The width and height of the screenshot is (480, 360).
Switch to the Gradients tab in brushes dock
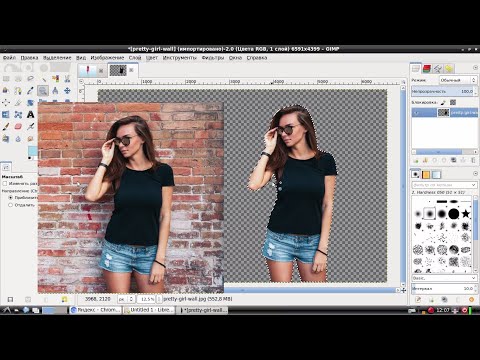coord(436,174)
